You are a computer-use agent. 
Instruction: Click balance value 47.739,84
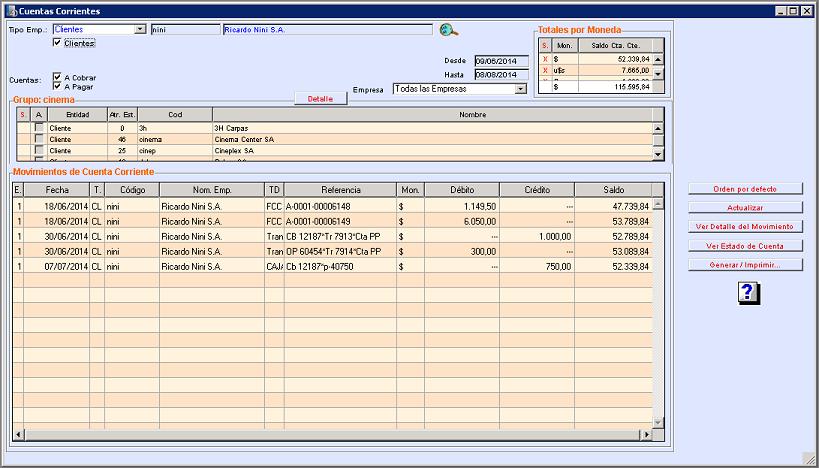(613, 206)
